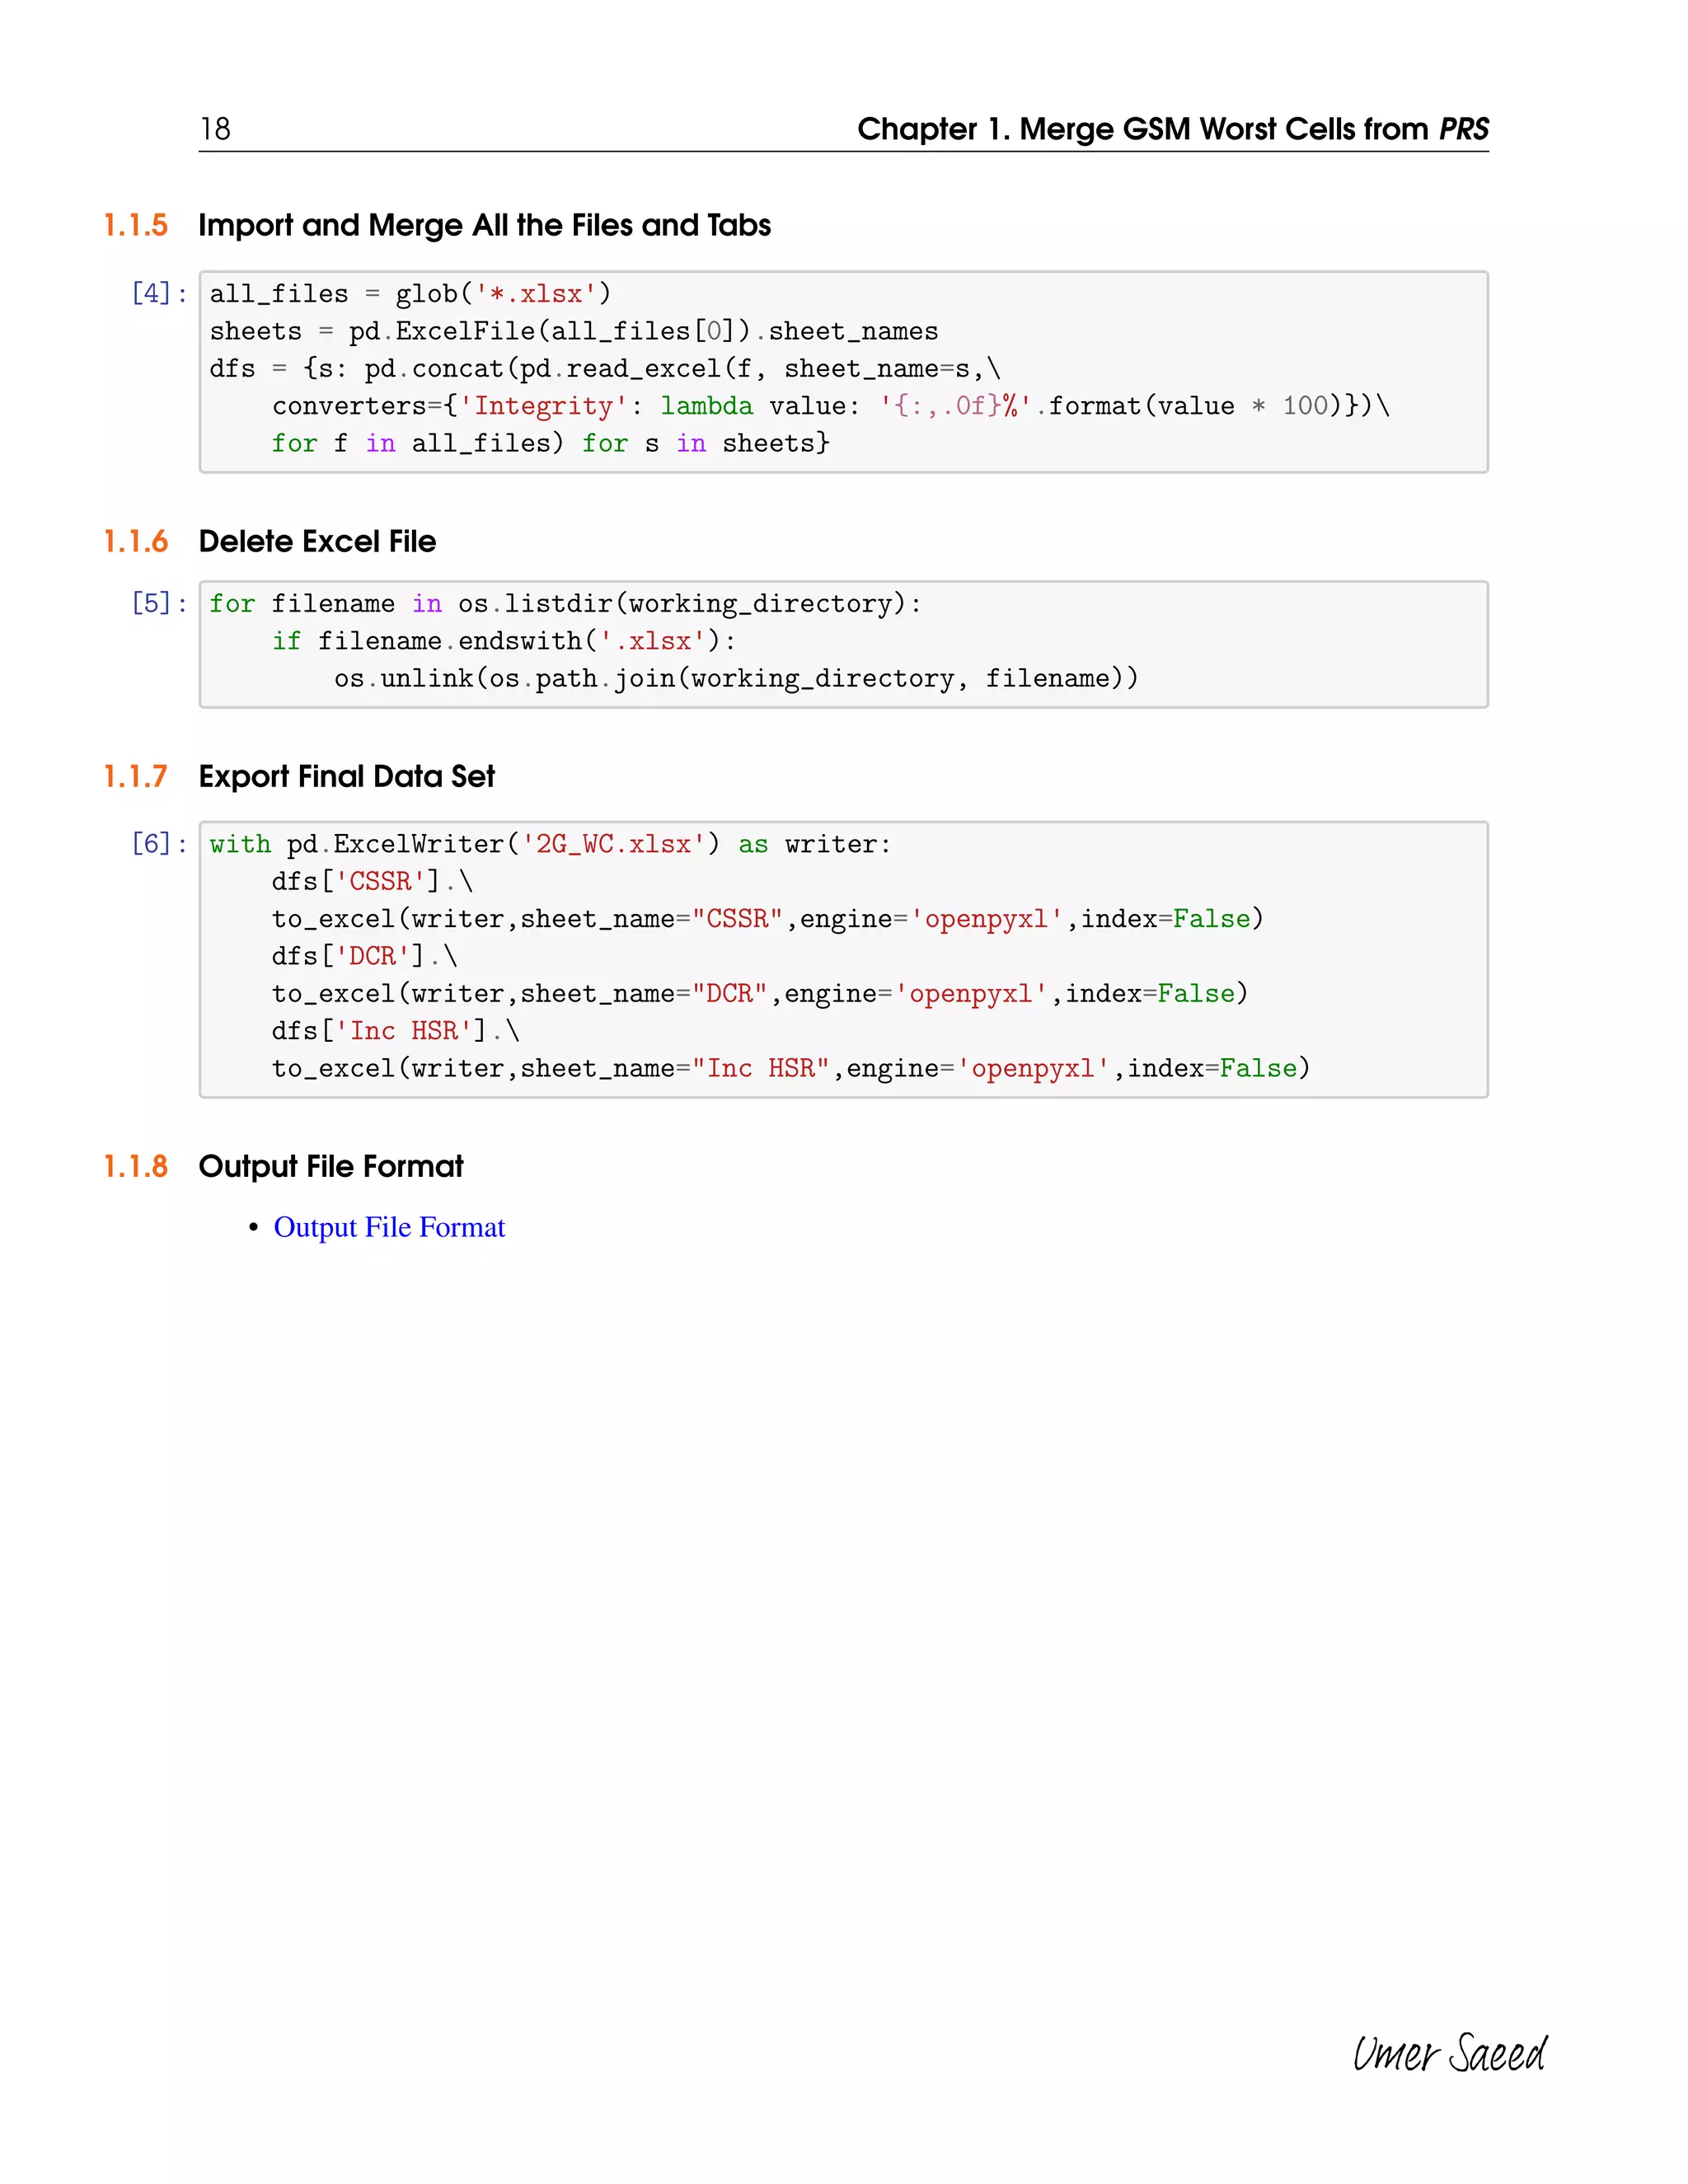Click header 'Chapter 1. Merge GSM Worst Cells from PRS'
This screenshot has width=1688, height=2184.
click(x=1172, y=129)
